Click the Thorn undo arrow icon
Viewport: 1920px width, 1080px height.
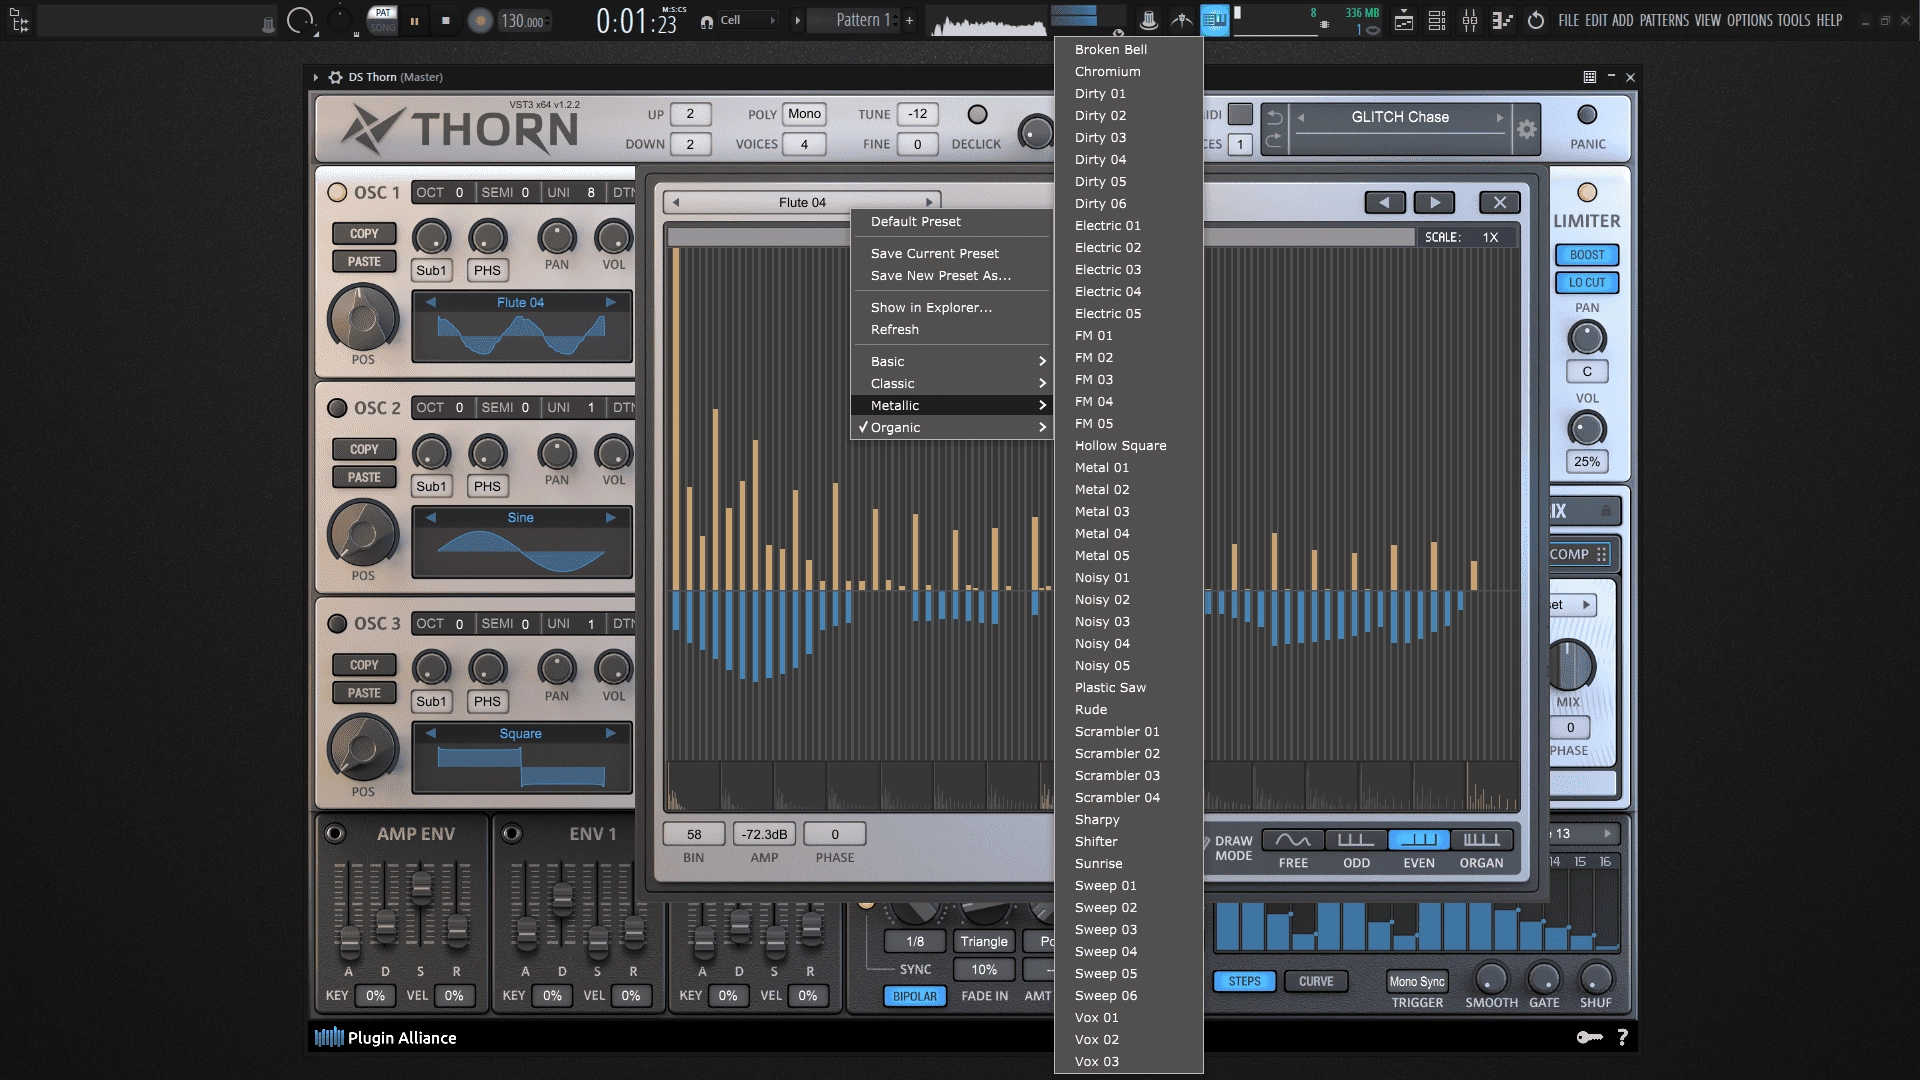(x=1274, y=117)
